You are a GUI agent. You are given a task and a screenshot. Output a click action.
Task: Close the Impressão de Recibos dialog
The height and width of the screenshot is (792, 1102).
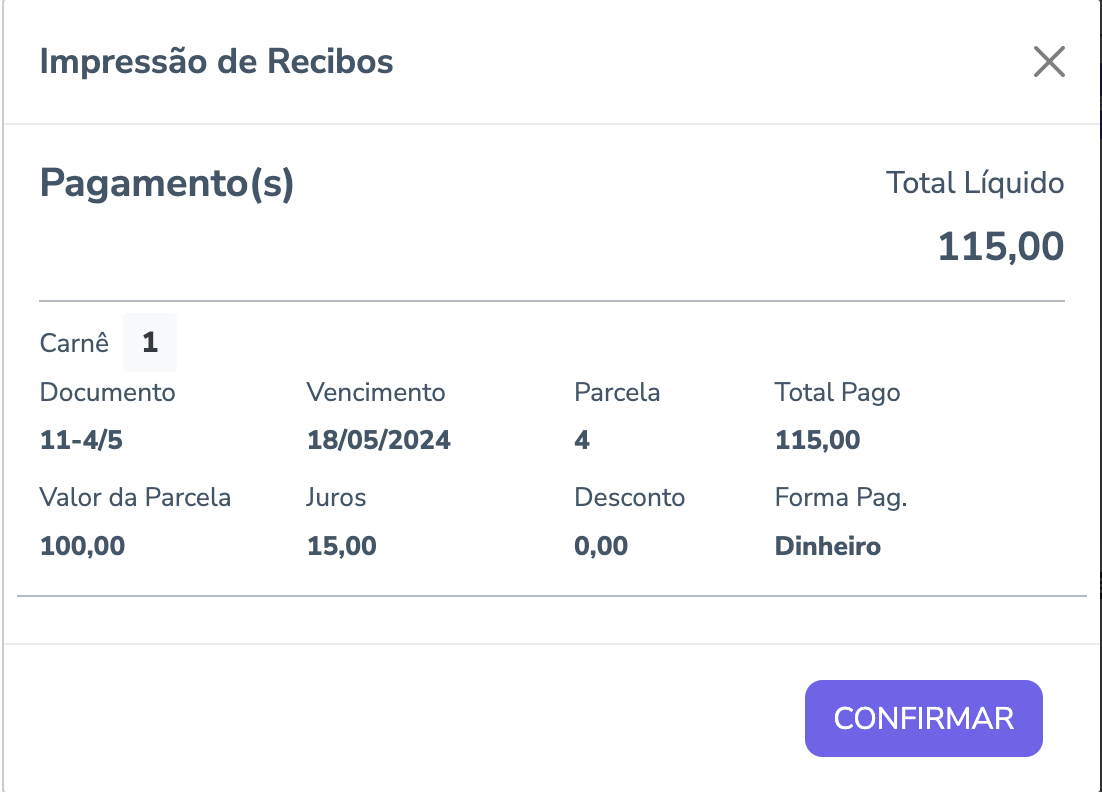point(1048,62)
